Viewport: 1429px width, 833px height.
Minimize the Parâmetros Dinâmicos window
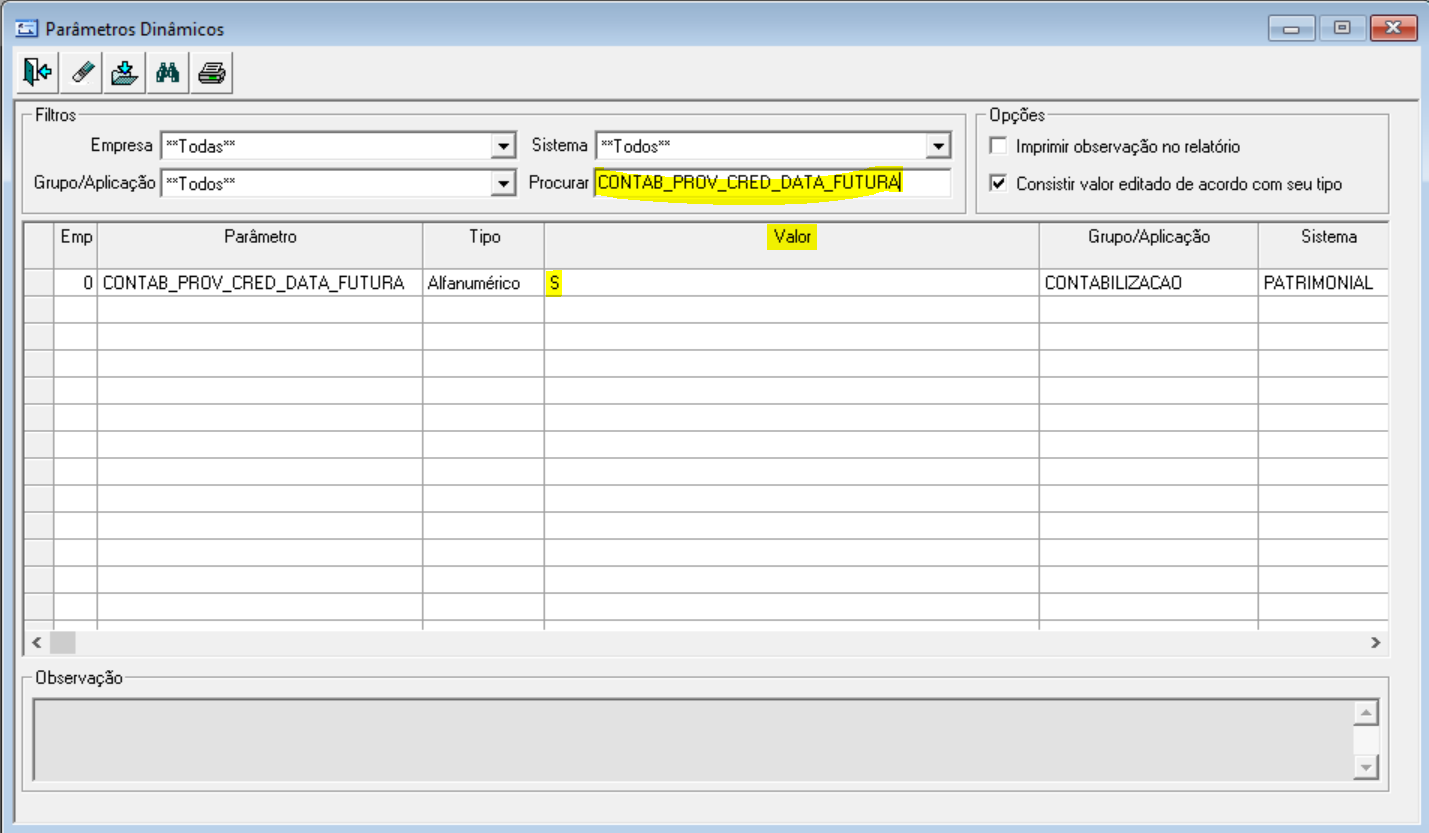tap(1292, 29)
